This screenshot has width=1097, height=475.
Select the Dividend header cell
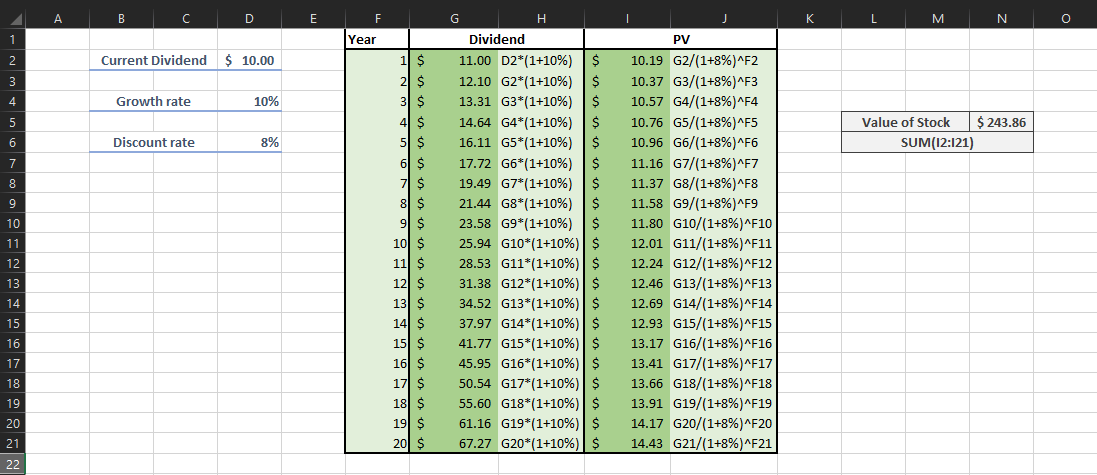(x=497, y=39)
